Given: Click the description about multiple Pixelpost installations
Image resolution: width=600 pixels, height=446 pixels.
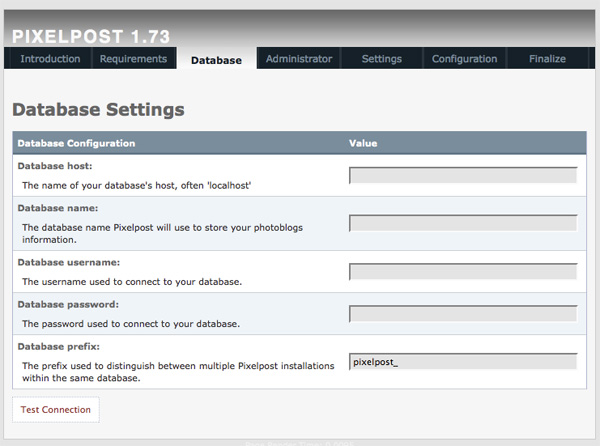Looking at the screenshot, I should (178, 372).
